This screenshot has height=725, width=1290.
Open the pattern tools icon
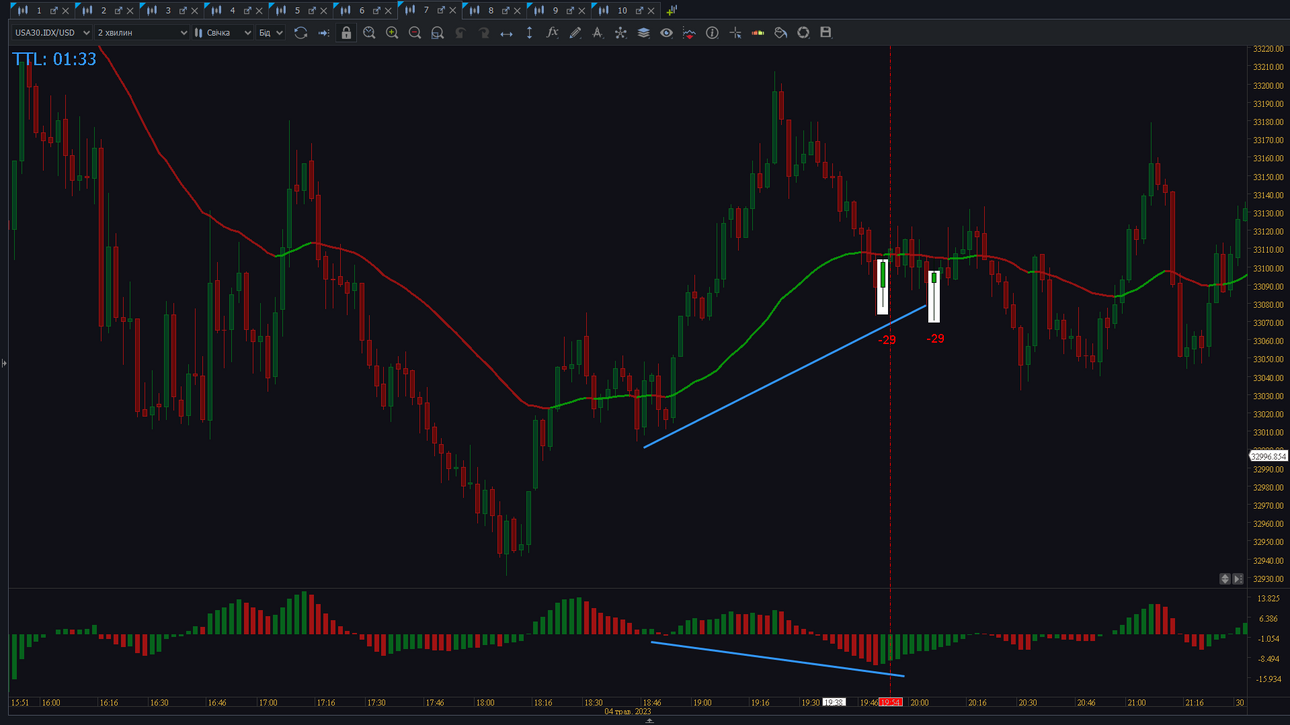(620, 33)
